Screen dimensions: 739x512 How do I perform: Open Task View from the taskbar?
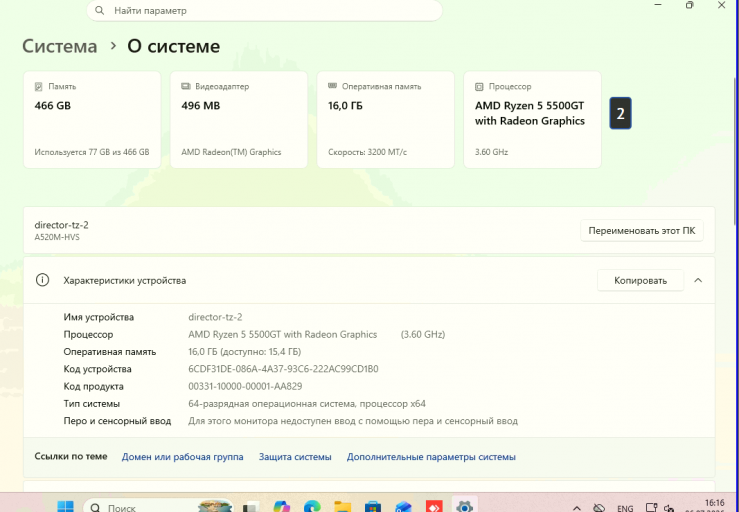pyautogui.click(x=251, y=507)
